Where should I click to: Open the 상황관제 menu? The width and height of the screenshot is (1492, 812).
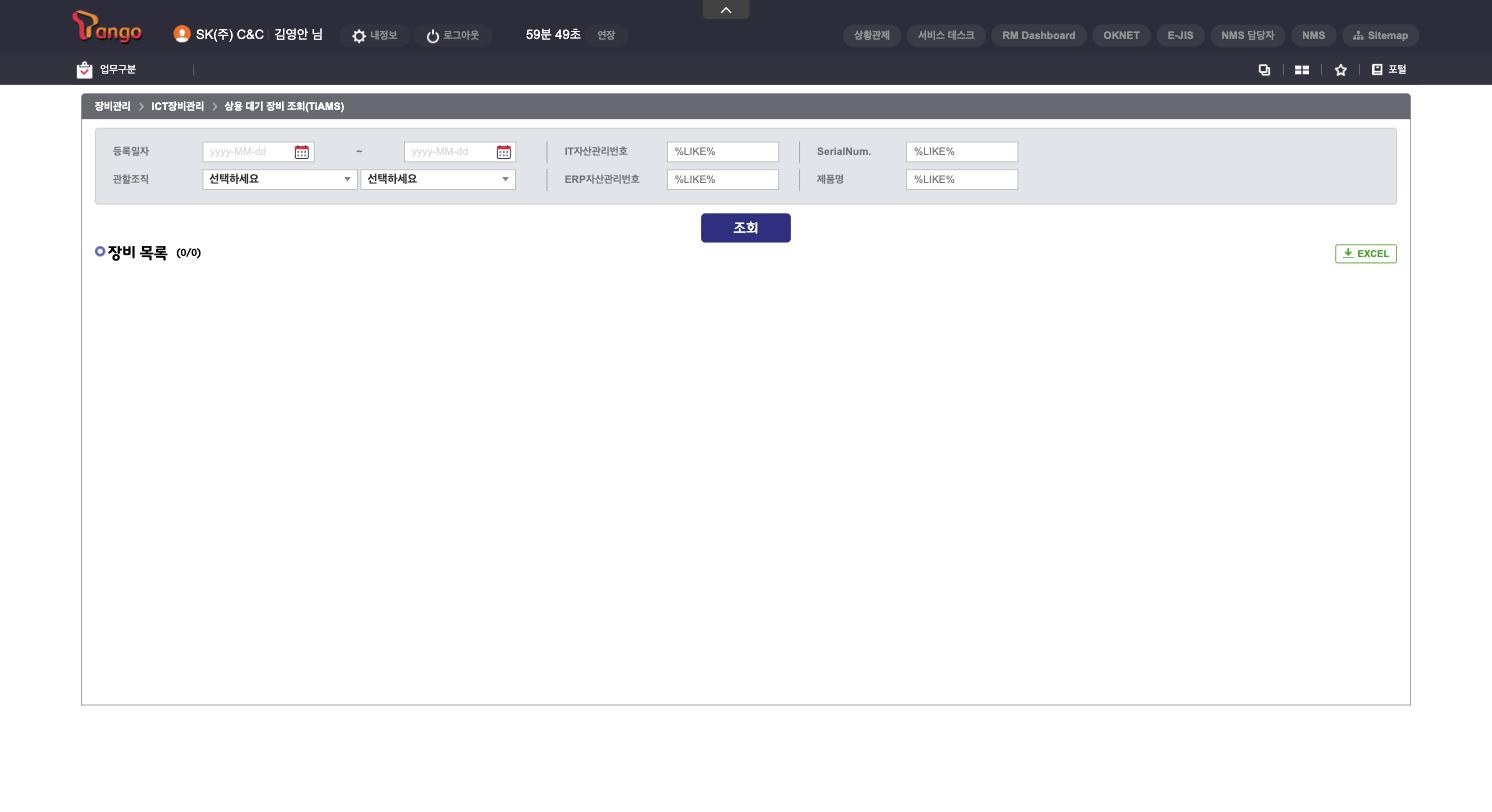[x=872, y=36]
